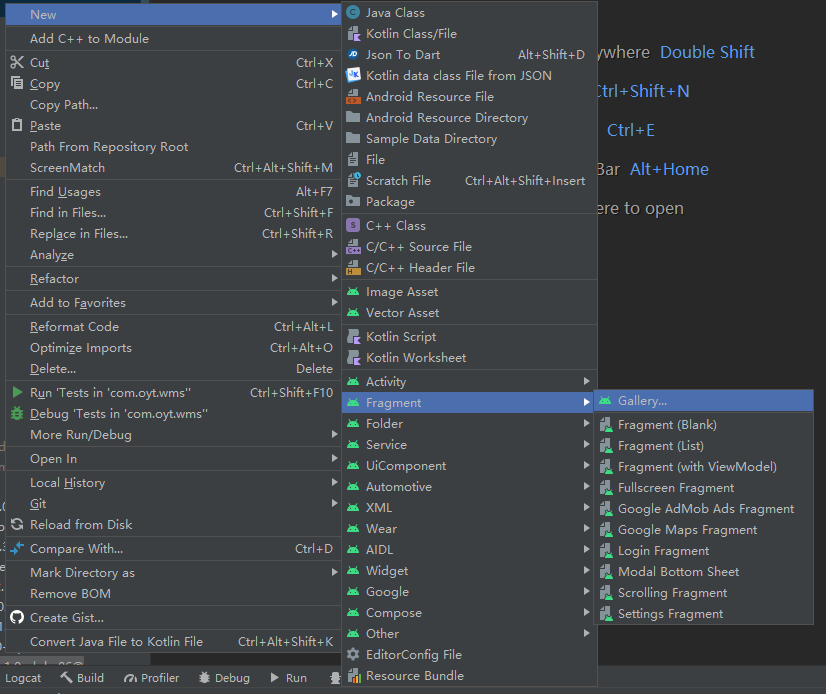This screenshot has width=826, height=694.
Task: Click the Kotlin Class/File icon
Action: (353, 34)
